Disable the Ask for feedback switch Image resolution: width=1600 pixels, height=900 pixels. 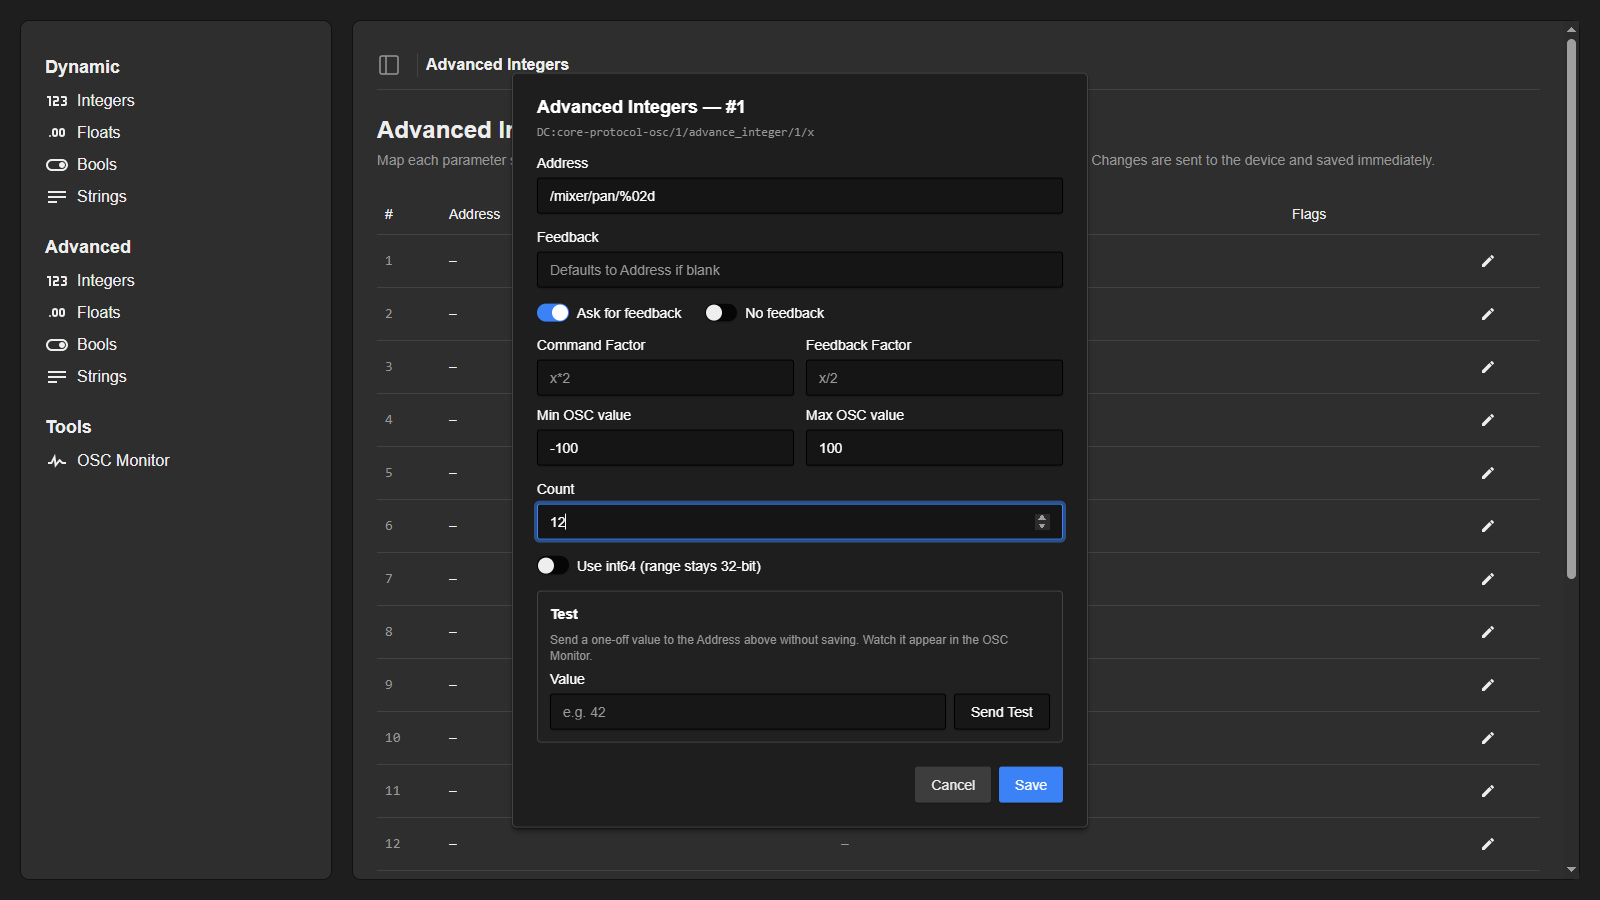tap(553, 313)
